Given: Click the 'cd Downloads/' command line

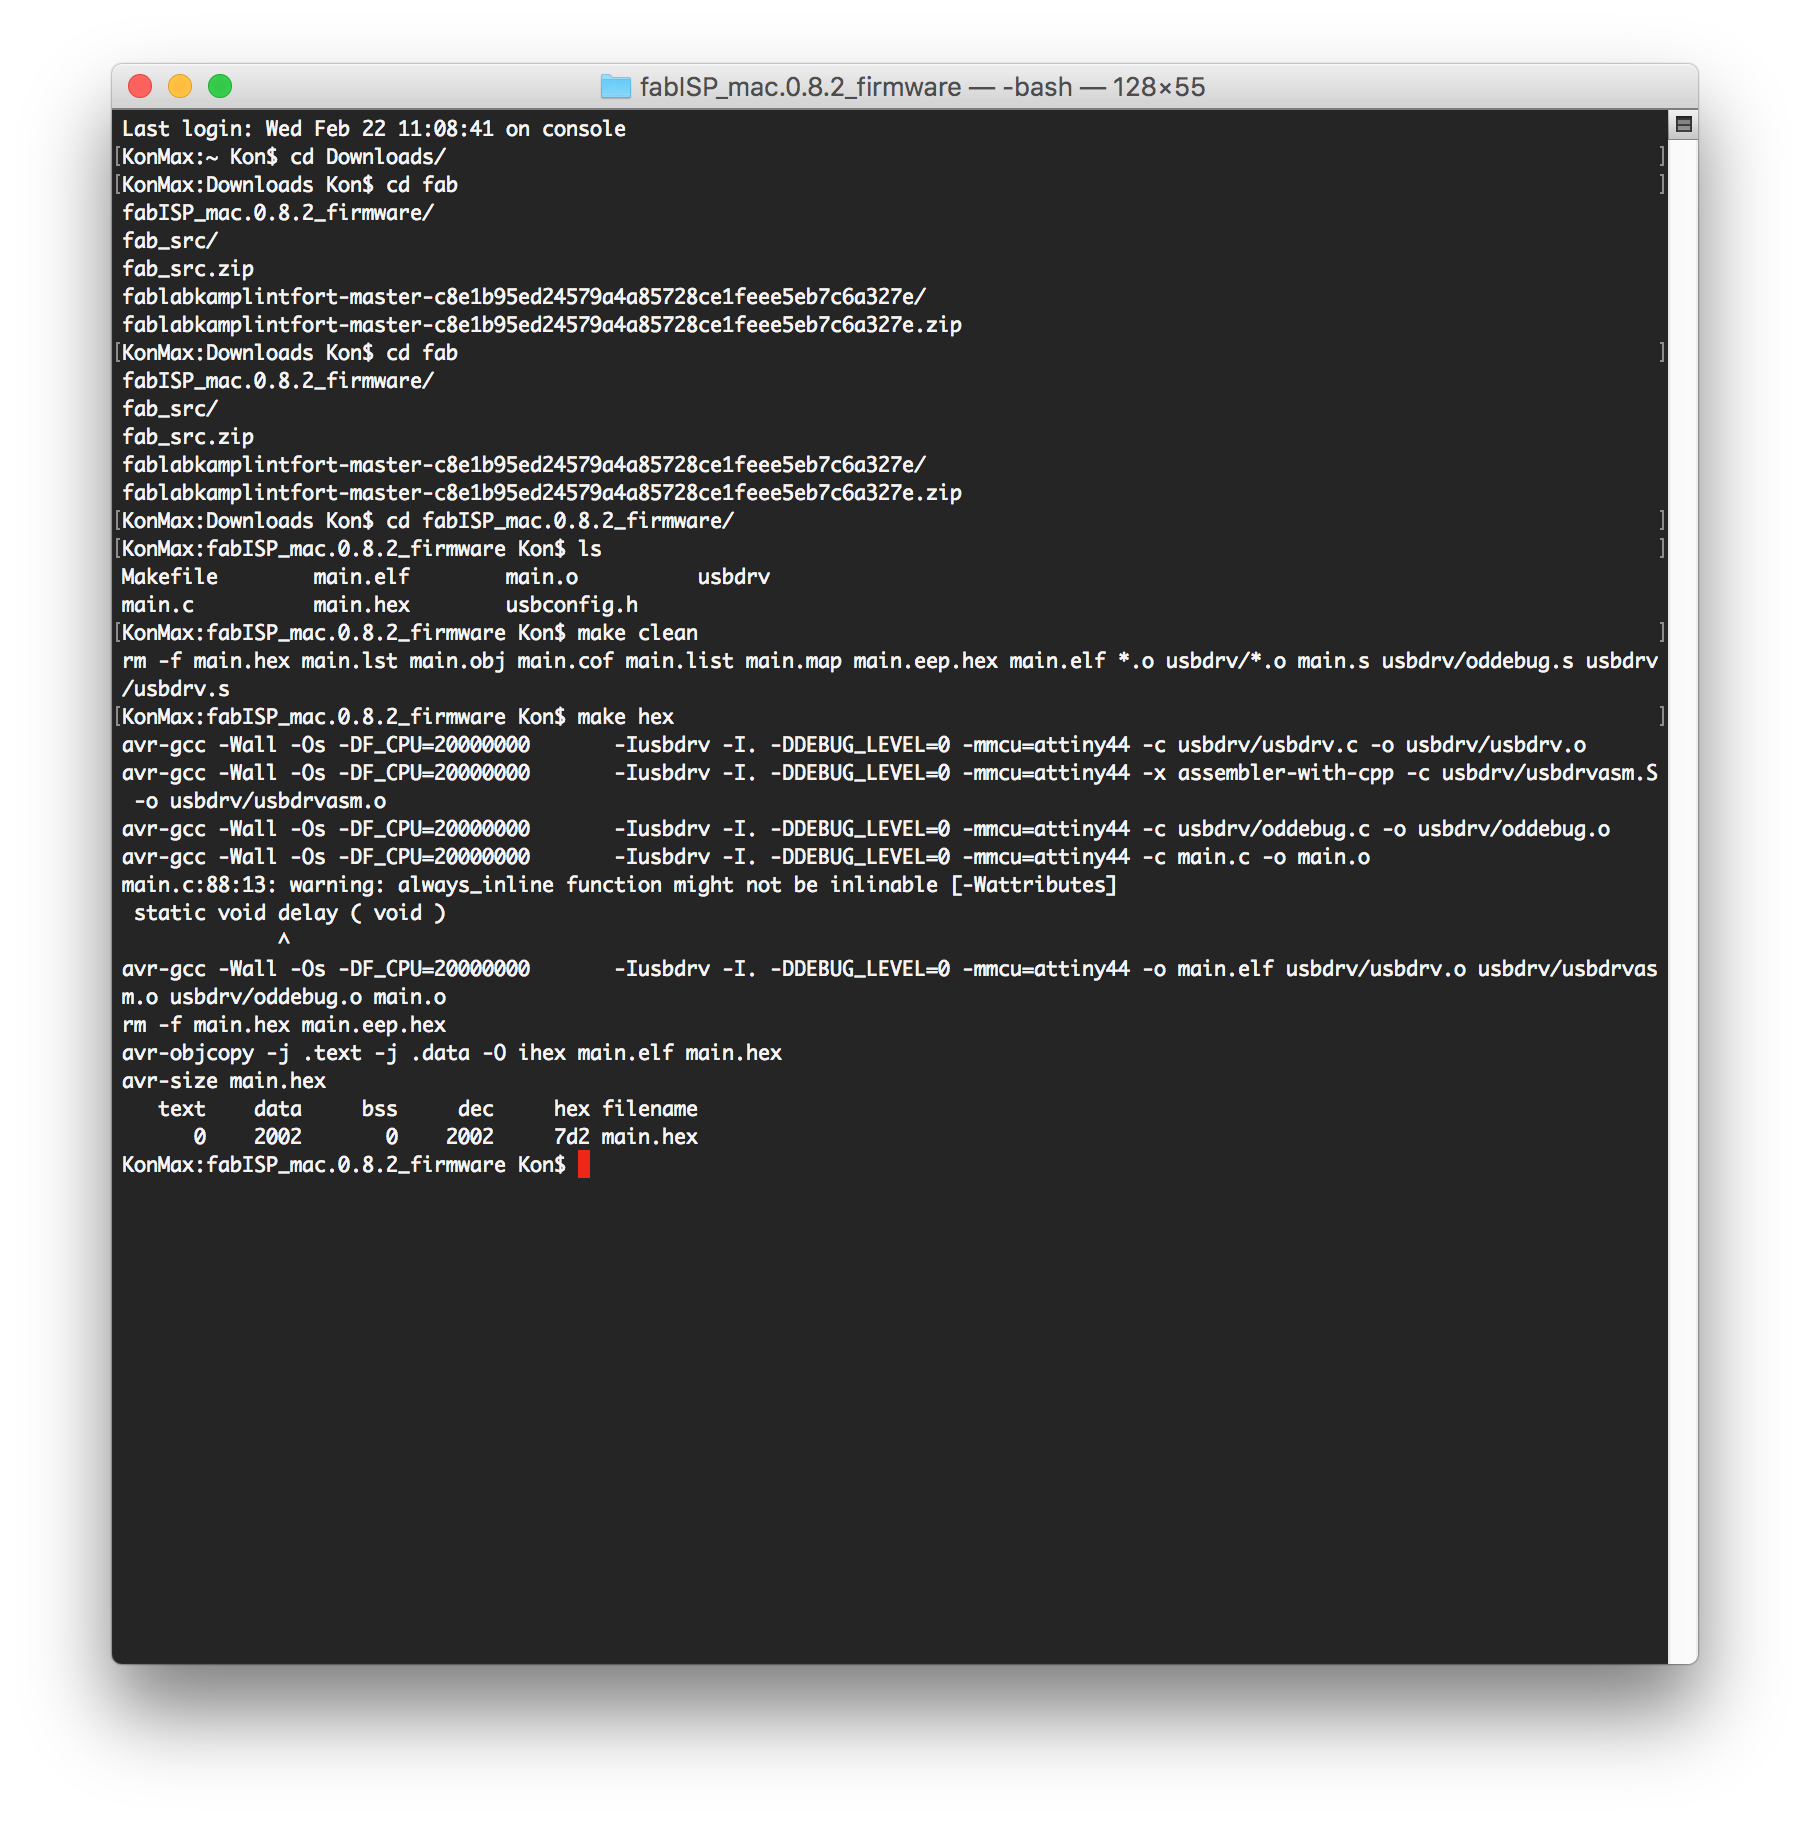Looking at the screenshot, I should 284,157.
